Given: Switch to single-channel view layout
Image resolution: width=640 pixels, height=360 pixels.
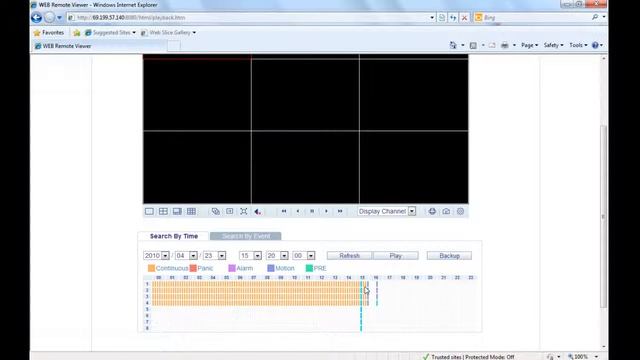Looking at the screenshot, I should tap(149, 211).
